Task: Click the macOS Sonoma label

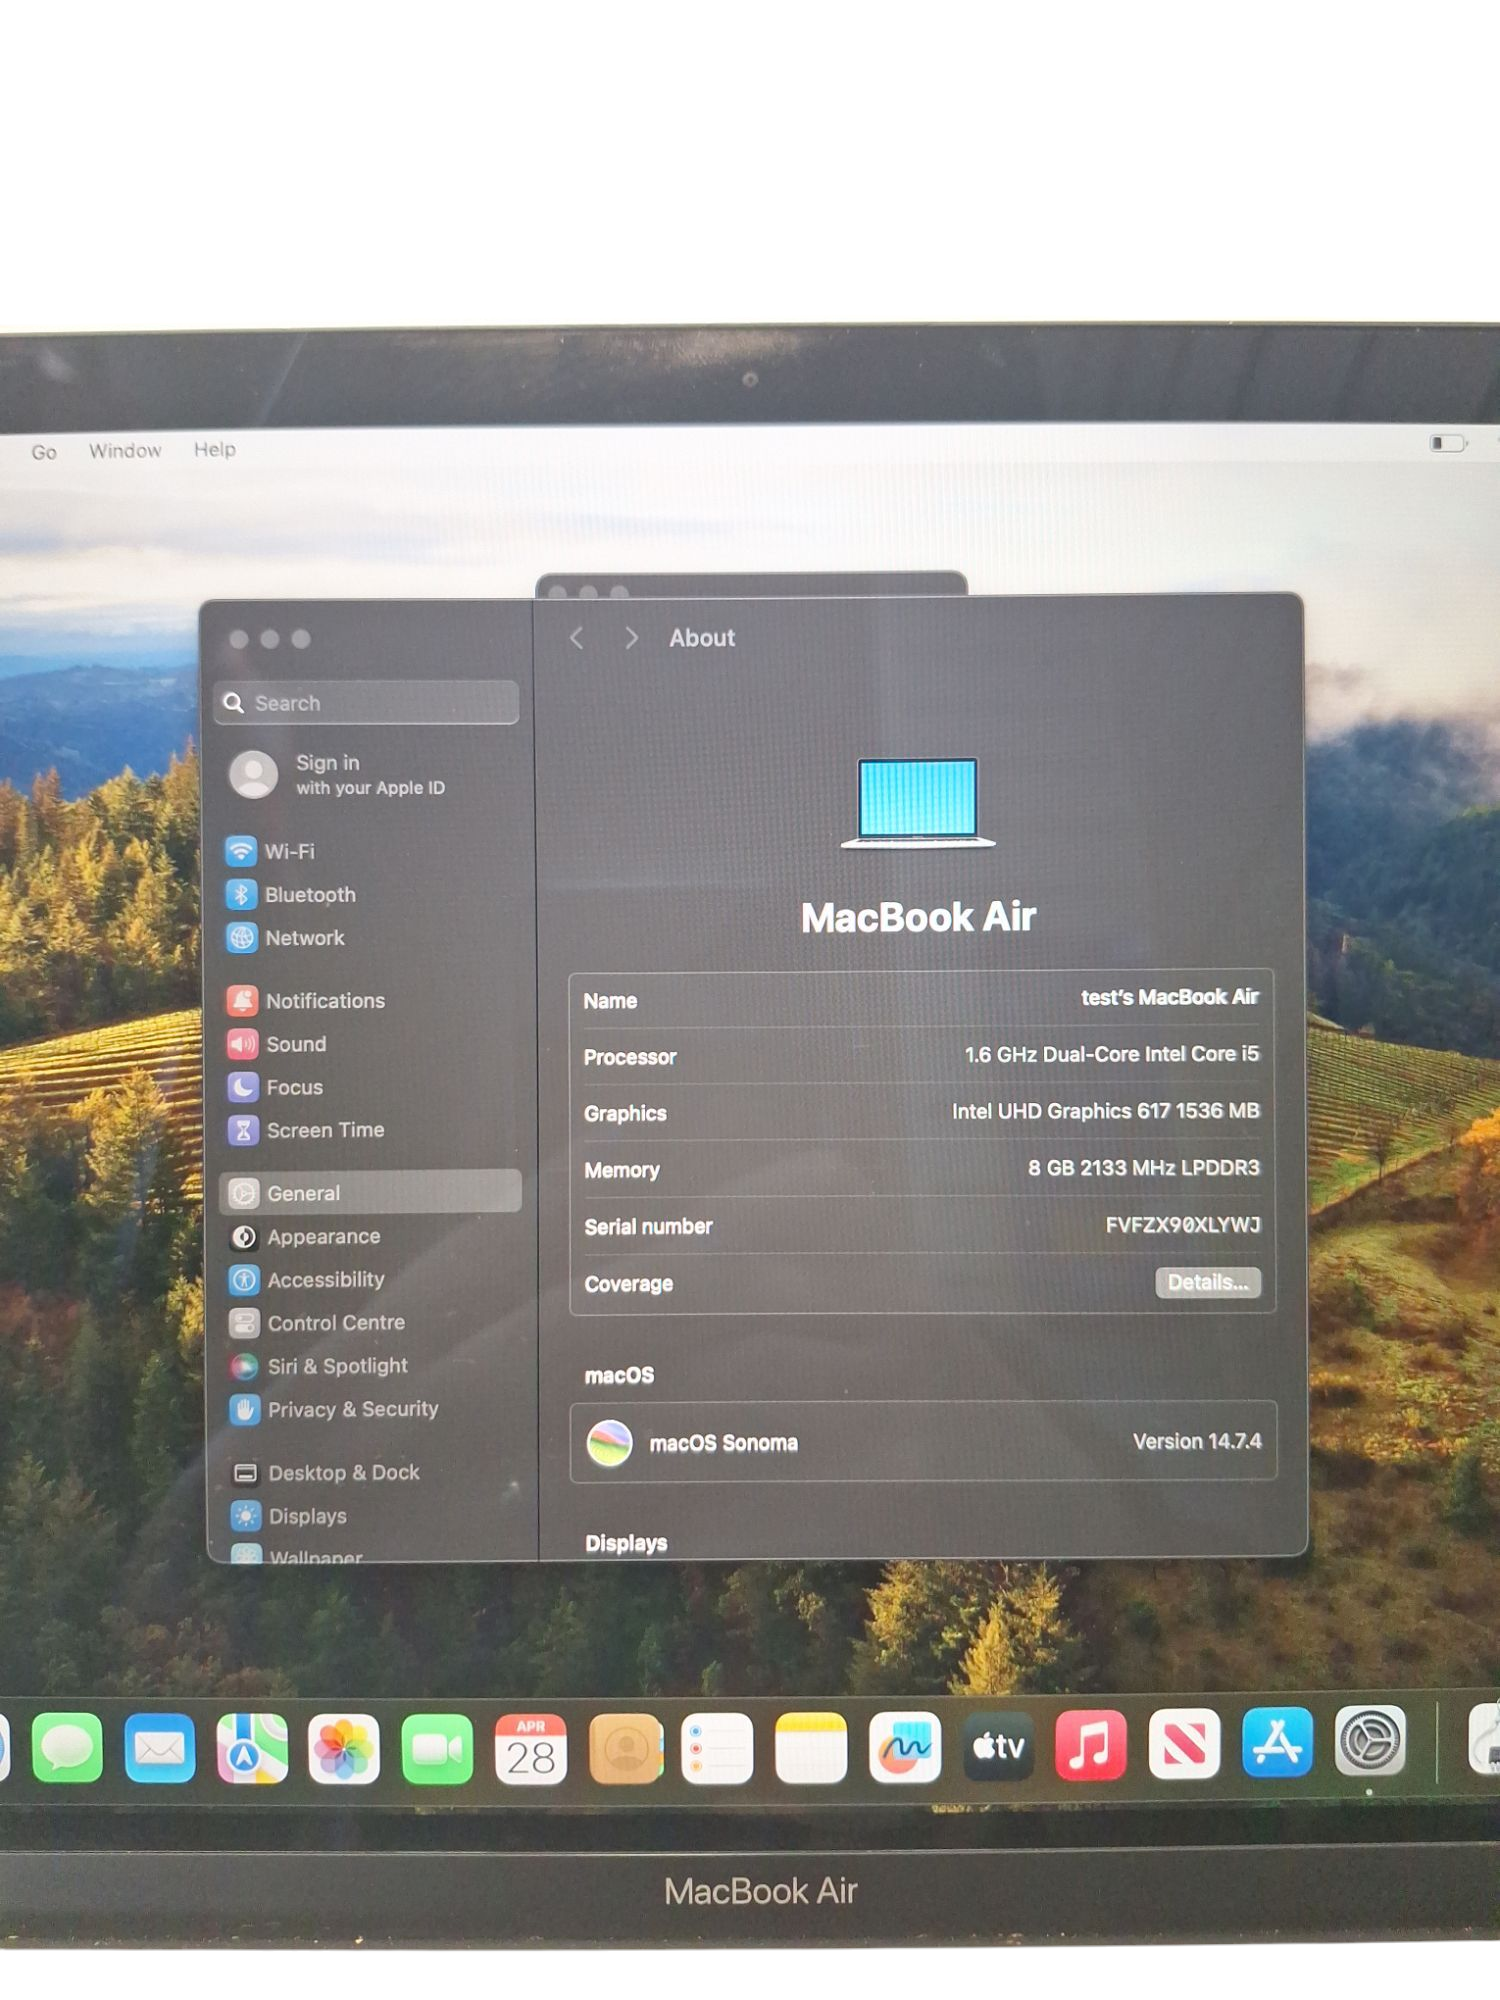Action: [x=724, y=1443]
